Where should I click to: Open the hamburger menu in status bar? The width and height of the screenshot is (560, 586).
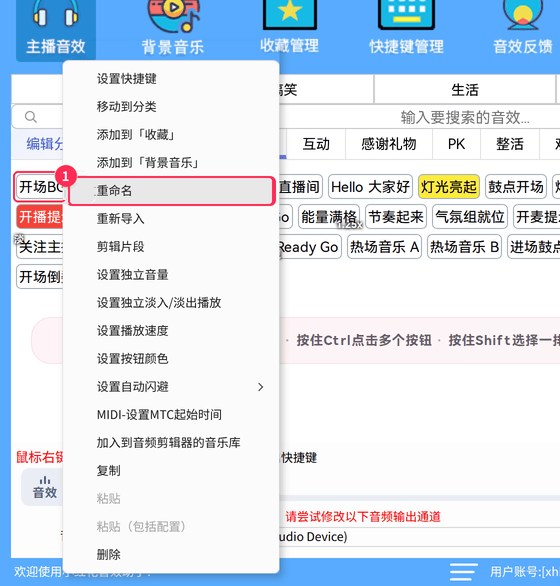(464, 572)
